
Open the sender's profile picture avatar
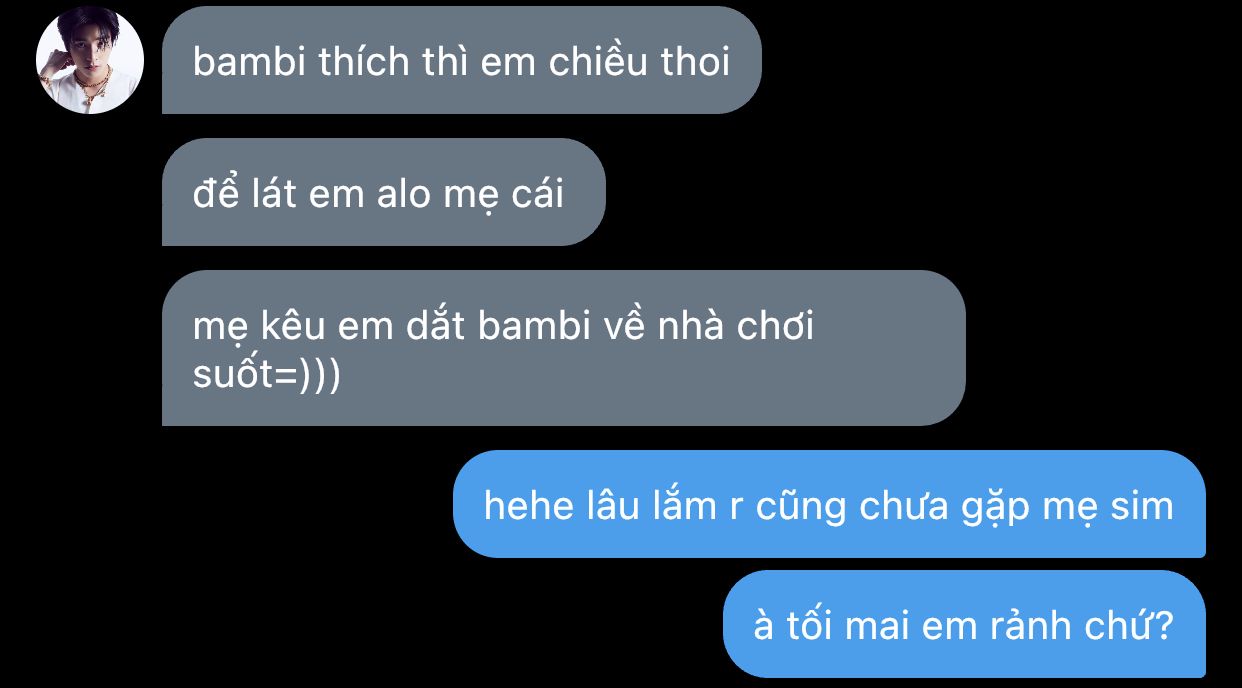click(90, 60)
